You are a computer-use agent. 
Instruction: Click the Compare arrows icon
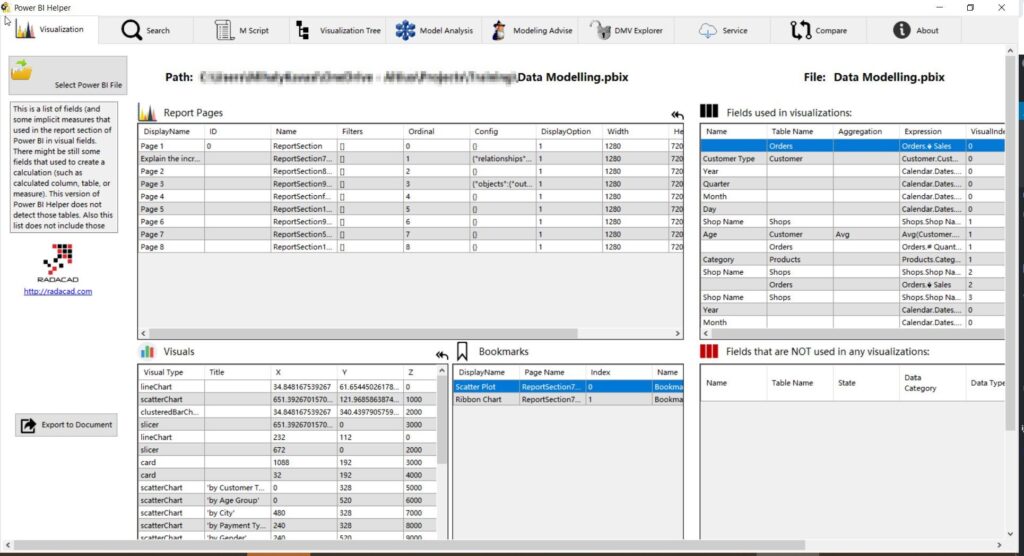(x=801, y=30)
